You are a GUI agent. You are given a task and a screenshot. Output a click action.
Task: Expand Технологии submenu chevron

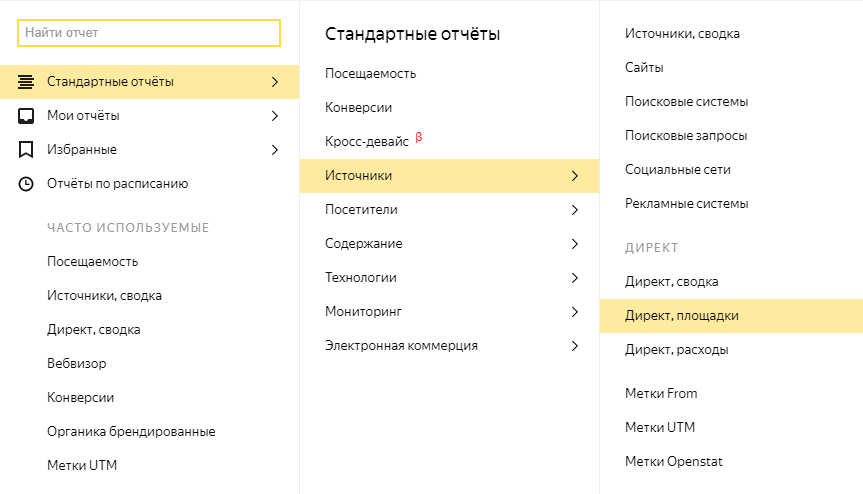pos(574,278)
